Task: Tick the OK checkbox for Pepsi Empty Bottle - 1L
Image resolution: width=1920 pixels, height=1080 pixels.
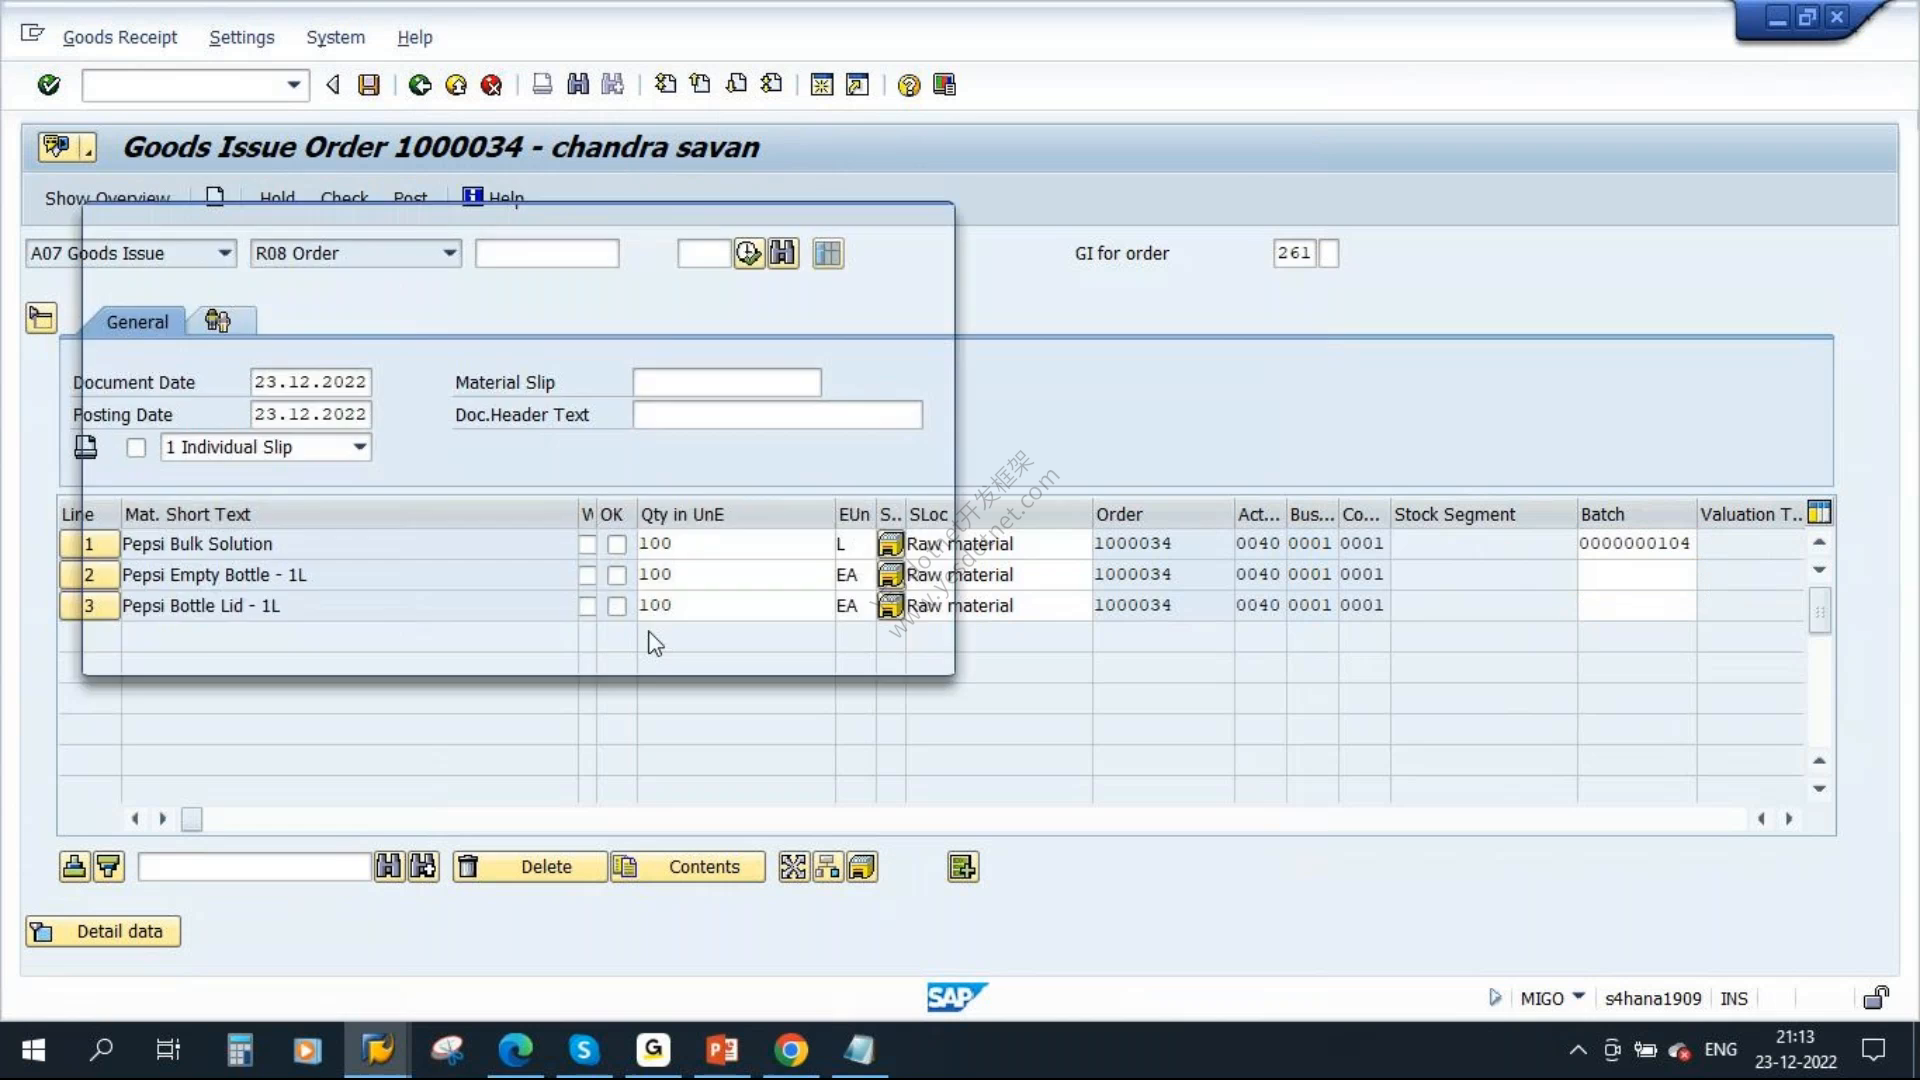Action: pos(617,576)
